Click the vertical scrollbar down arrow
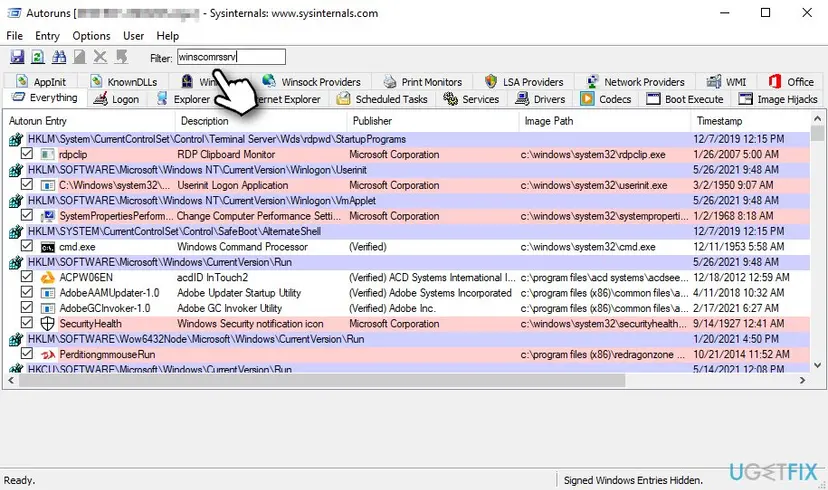The width and height of the screenshot is (828, 490). coord(817,365)
